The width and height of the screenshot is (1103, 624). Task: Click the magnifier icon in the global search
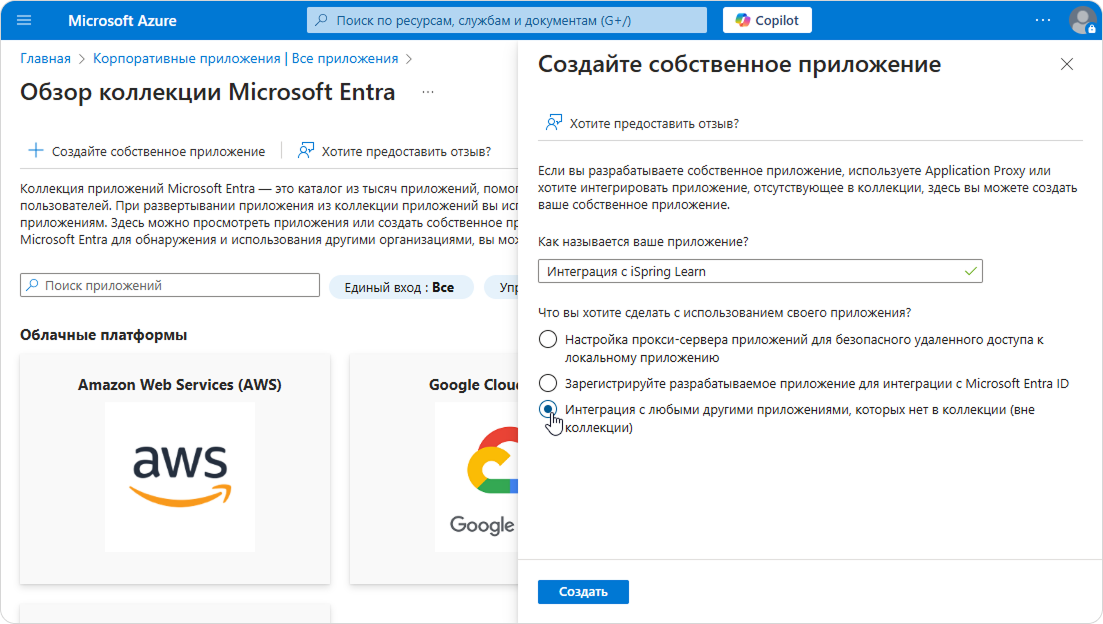click(321, 20)
